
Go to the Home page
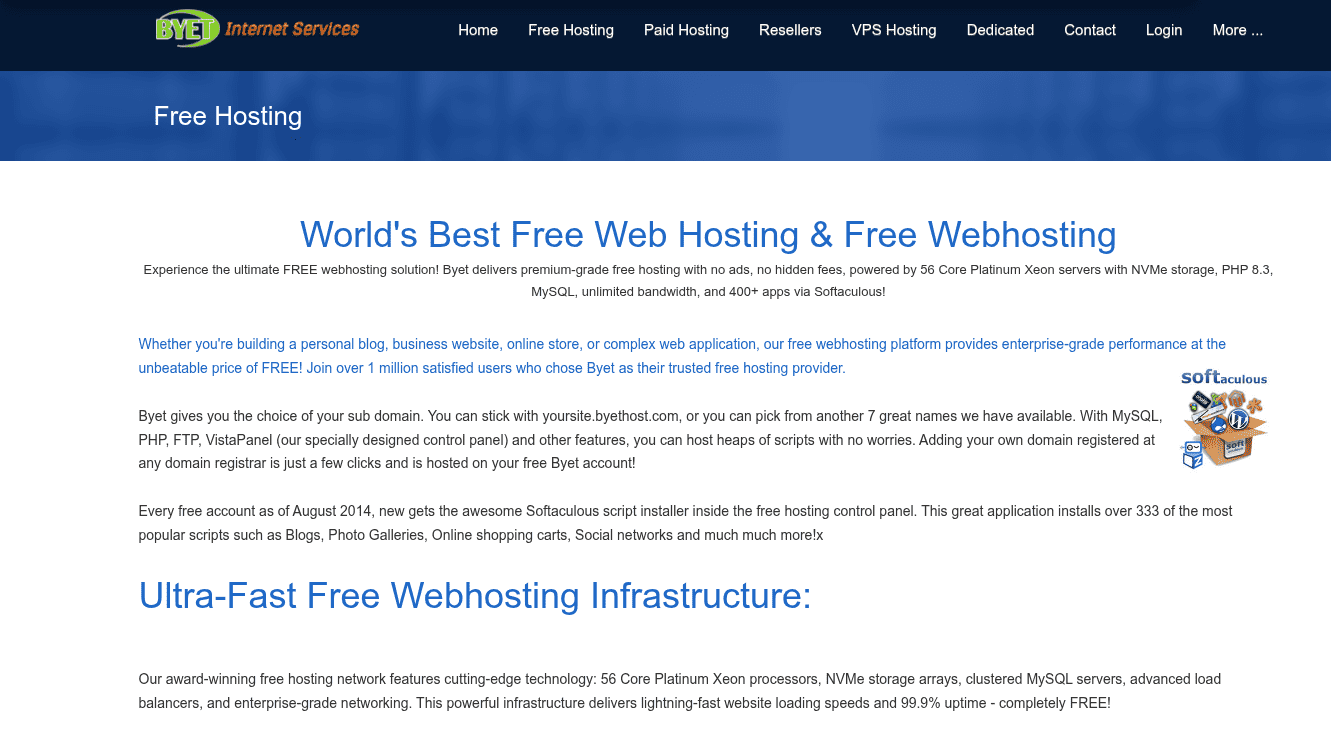pos(478,30)
